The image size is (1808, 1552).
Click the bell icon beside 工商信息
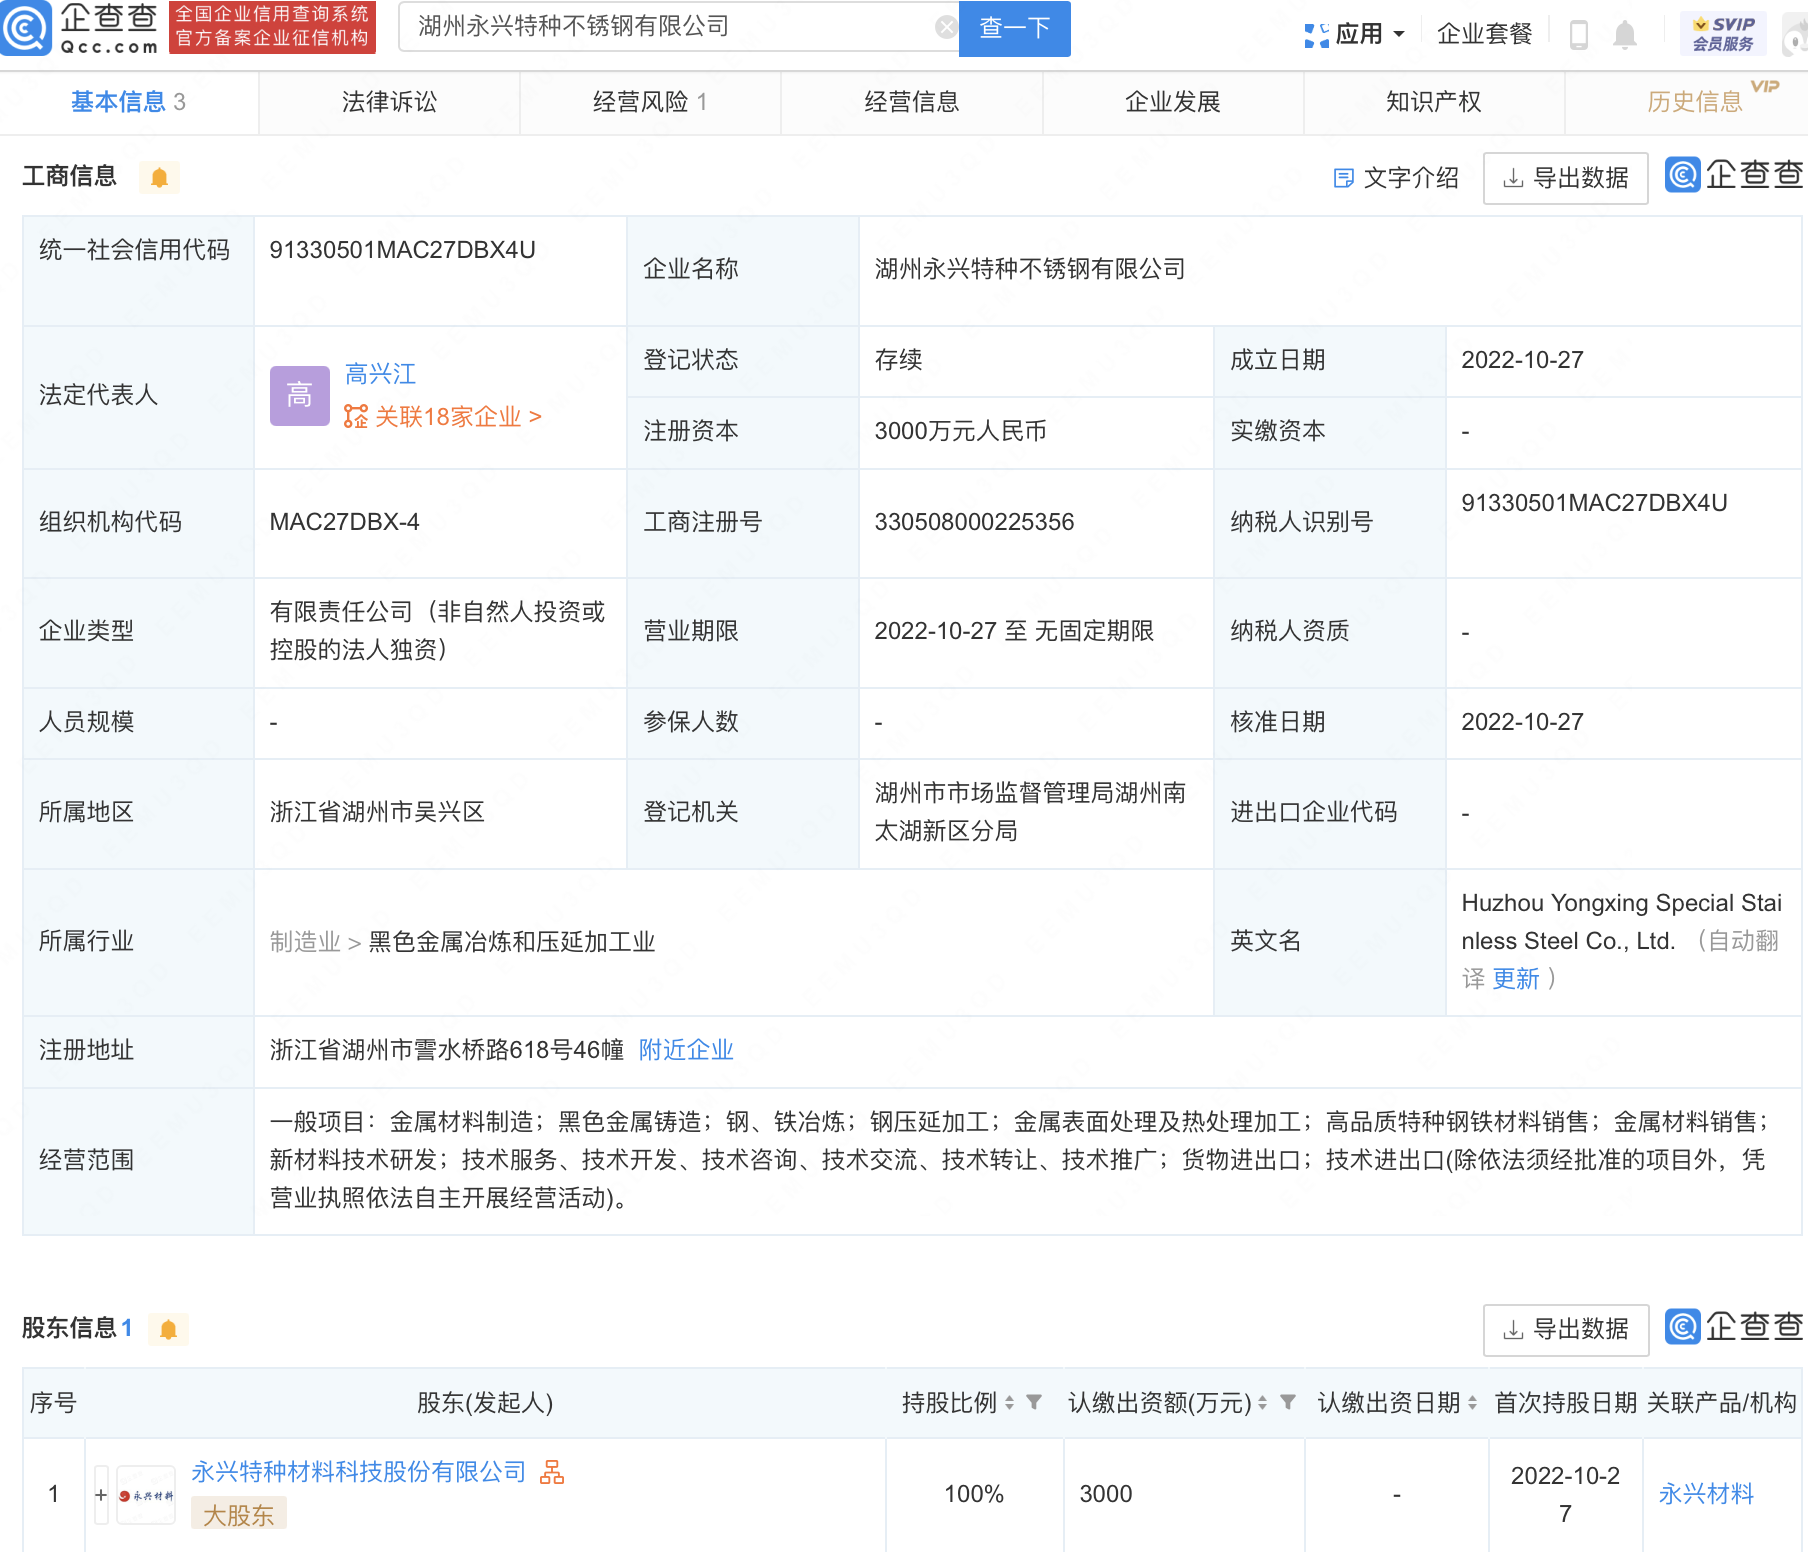[159, 178]
